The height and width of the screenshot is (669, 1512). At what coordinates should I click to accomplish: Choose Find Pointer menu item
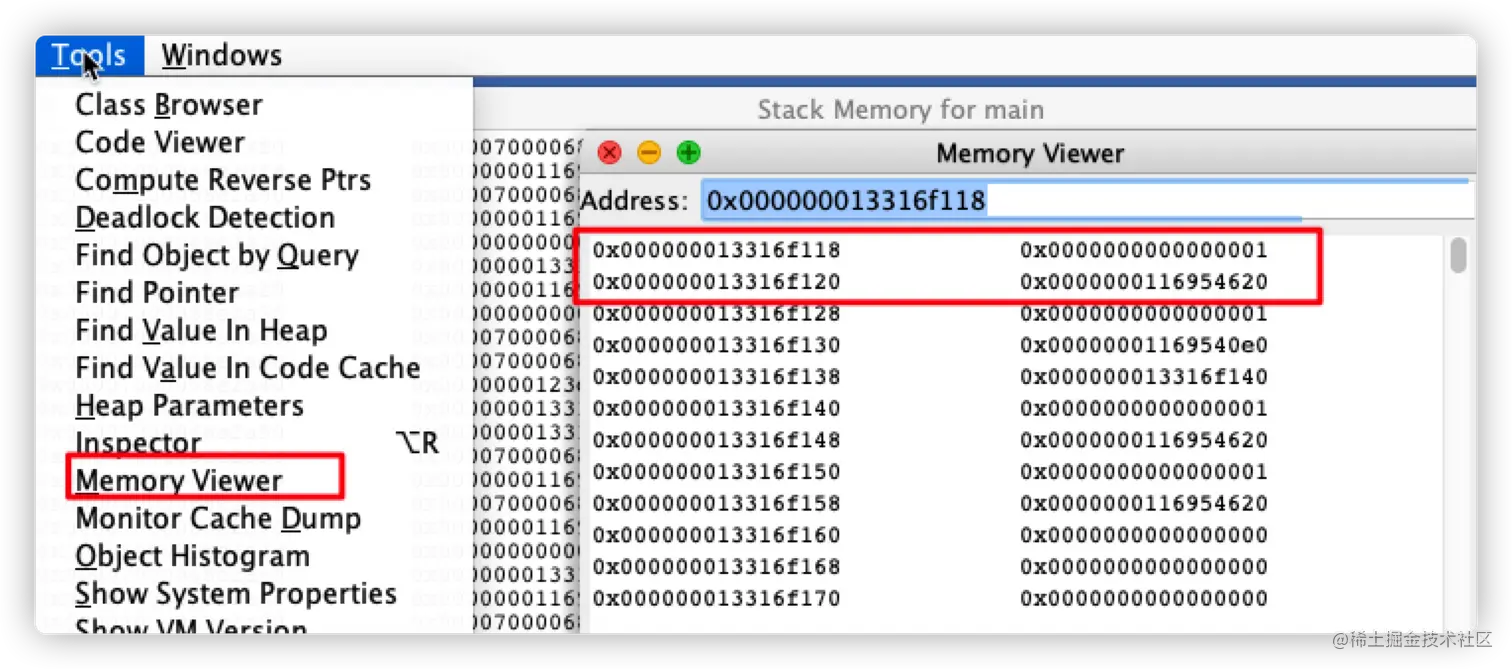tap(157, 293)
